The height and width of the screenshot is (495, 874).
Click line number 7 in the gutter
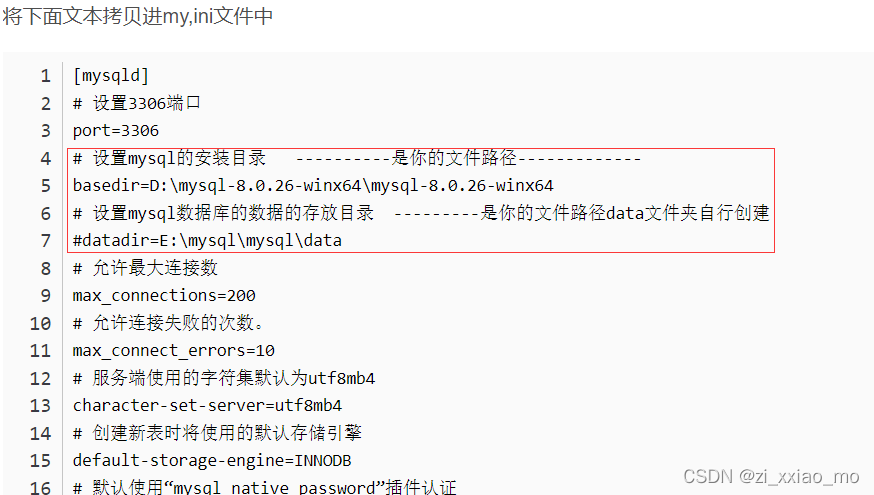[x=46, y=241]
